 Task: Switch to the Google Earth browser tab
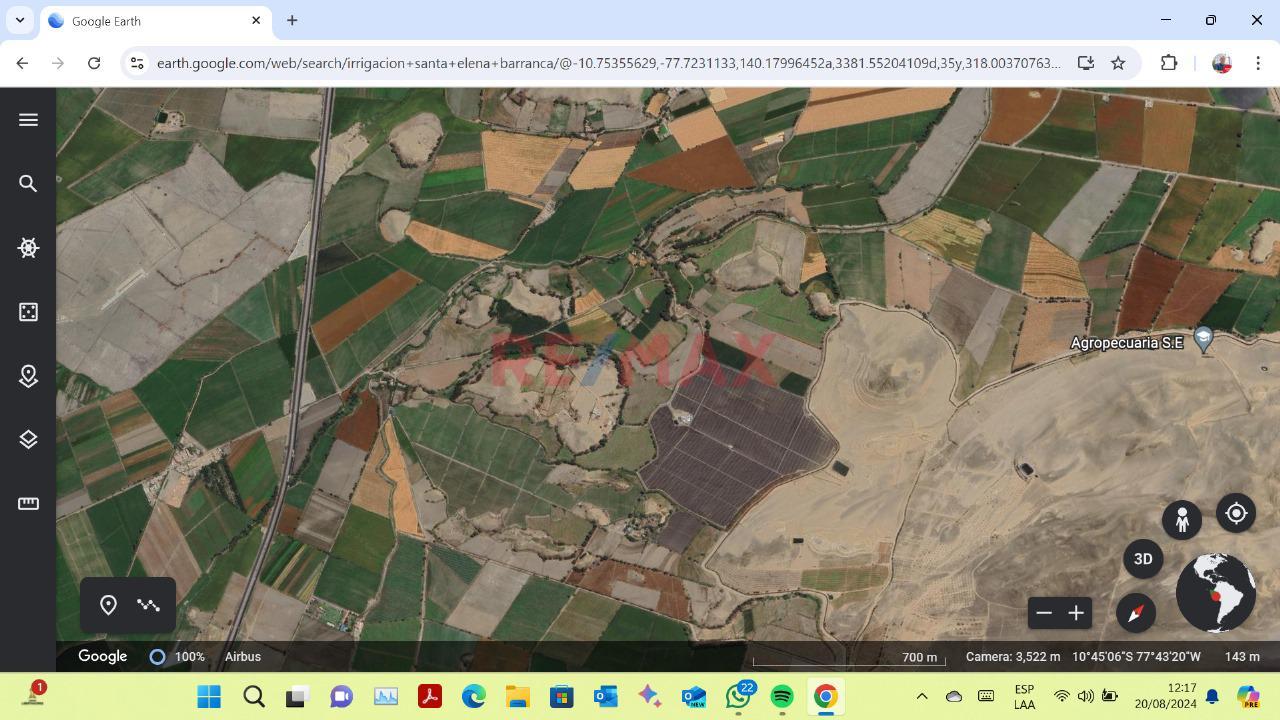(150, 20)
